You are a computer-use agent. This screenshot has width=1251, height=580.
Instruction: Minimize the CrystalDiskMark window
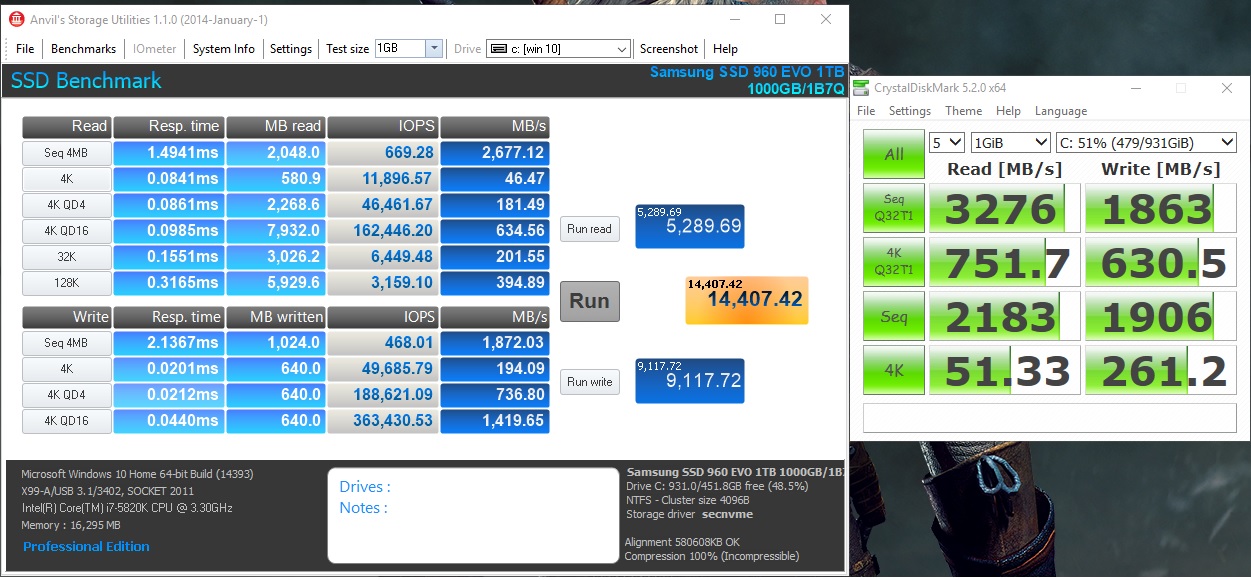click(1134, 88)
